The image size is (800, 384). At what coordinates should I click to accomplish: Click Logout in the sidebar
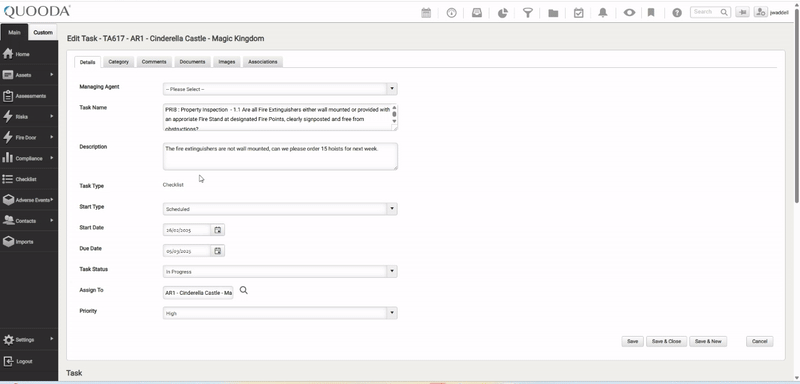point(29,361)
